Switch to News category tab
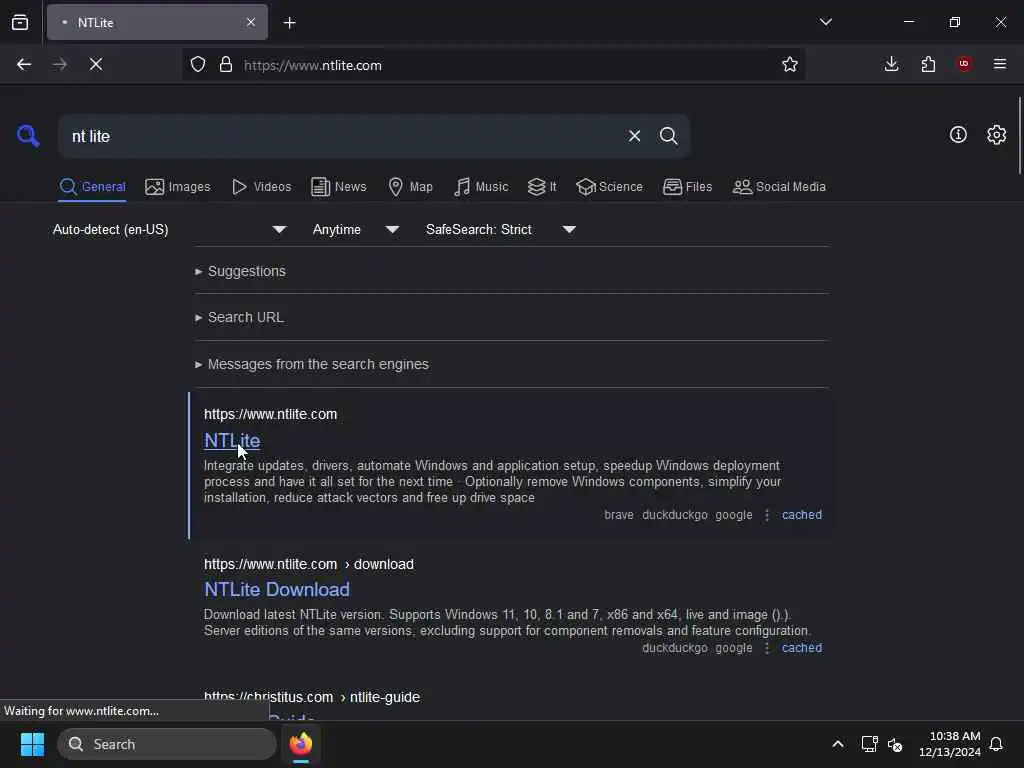The height and width of the screenshot is (768, 1024). tap(339, 187)
